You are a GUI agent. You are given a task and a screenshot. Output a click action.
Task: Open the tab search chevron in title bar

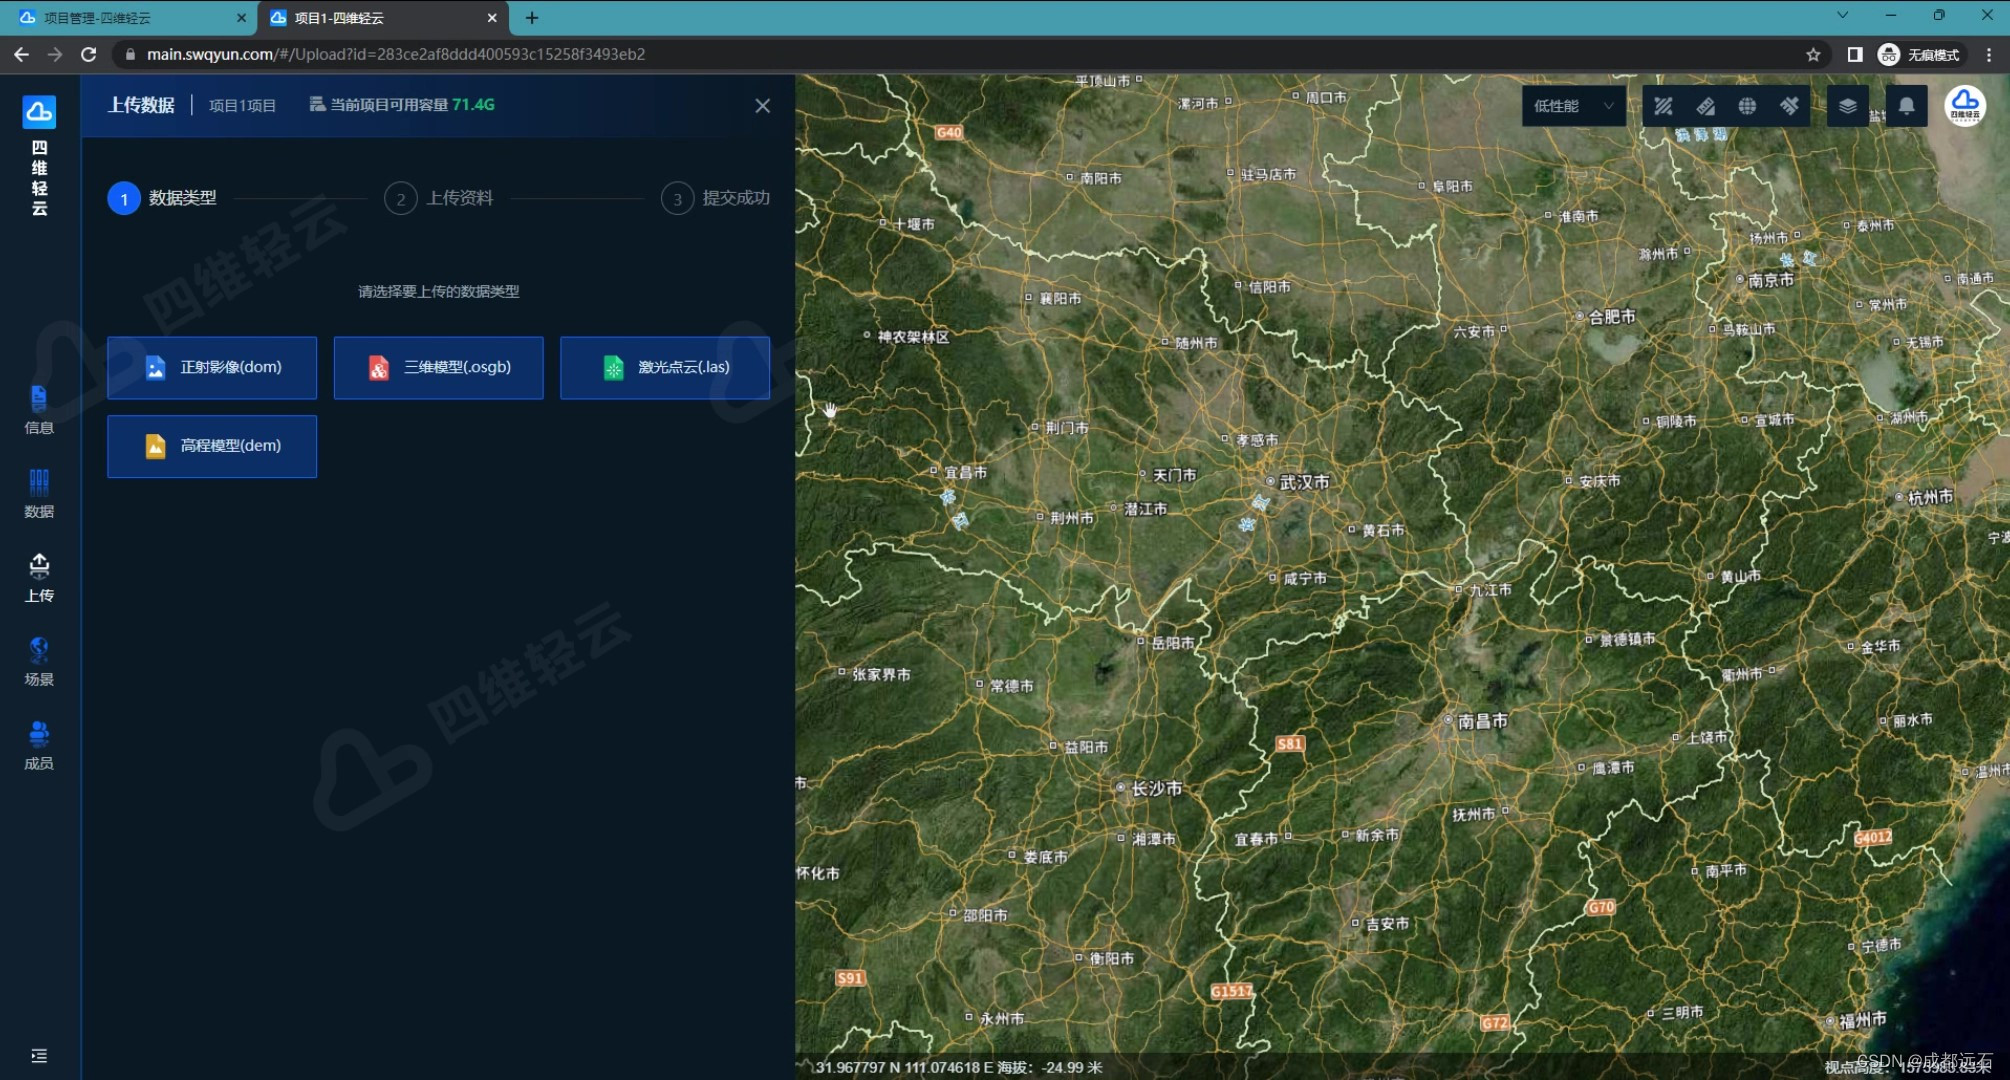[x=1842, y=15]
